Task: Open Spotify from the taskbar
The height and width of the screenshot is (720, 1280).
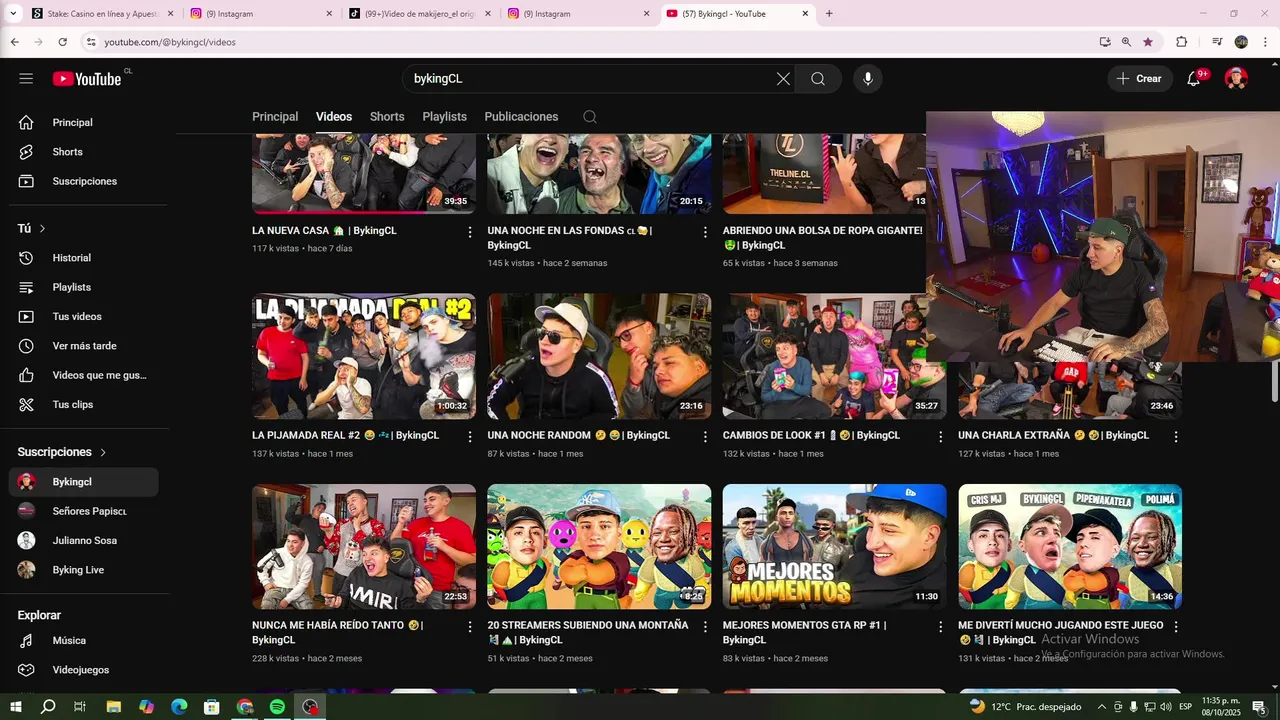Action: [277, 707]
